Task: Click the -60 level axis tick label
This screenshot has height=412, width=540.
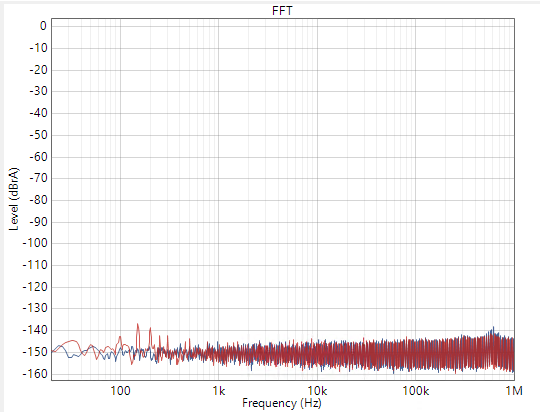Action: click(x=38, y=157)
